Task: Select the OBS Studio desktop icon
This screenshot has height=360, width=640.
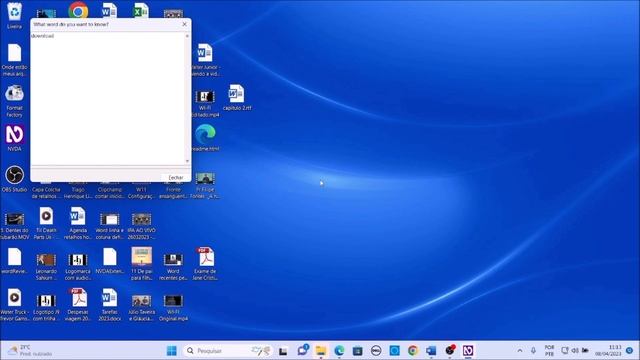Action: coord(14,179)
